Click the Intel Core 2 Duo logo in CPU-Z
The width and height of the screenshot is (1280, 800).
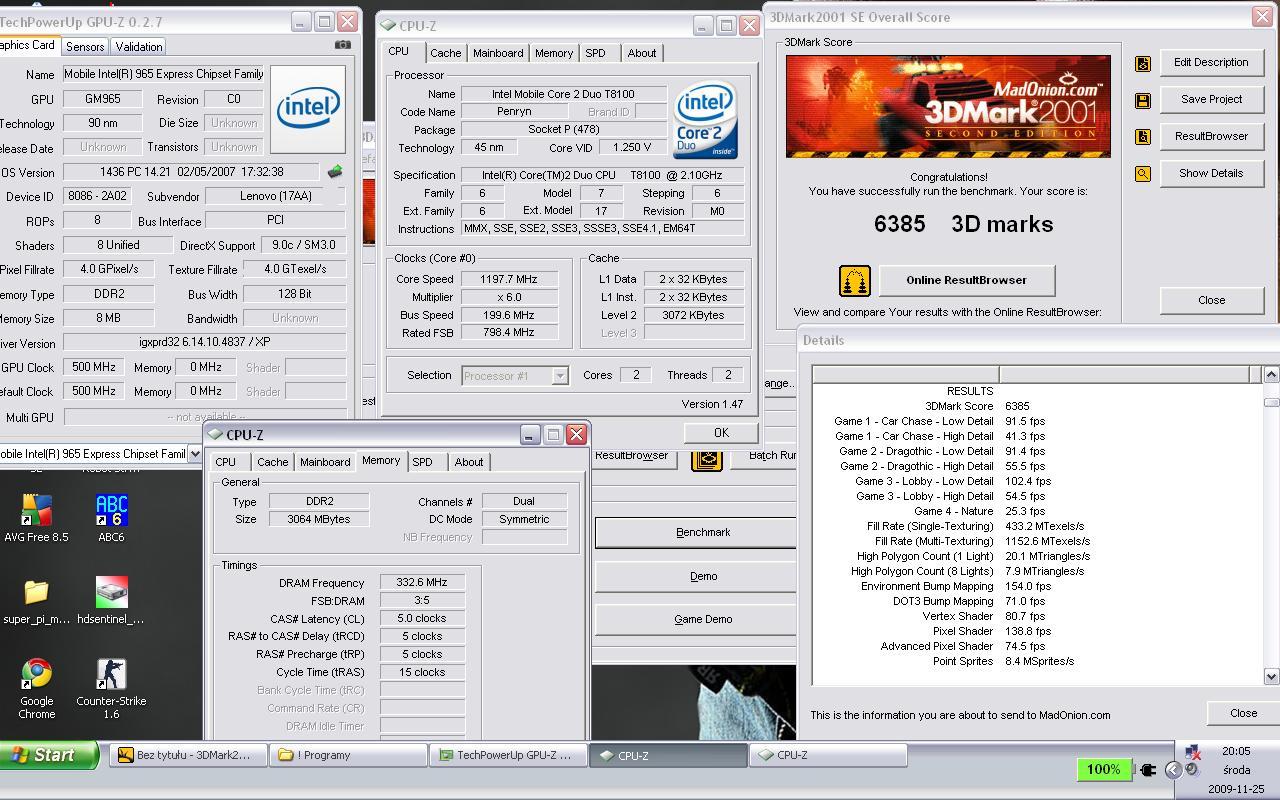tap(706, 121)
